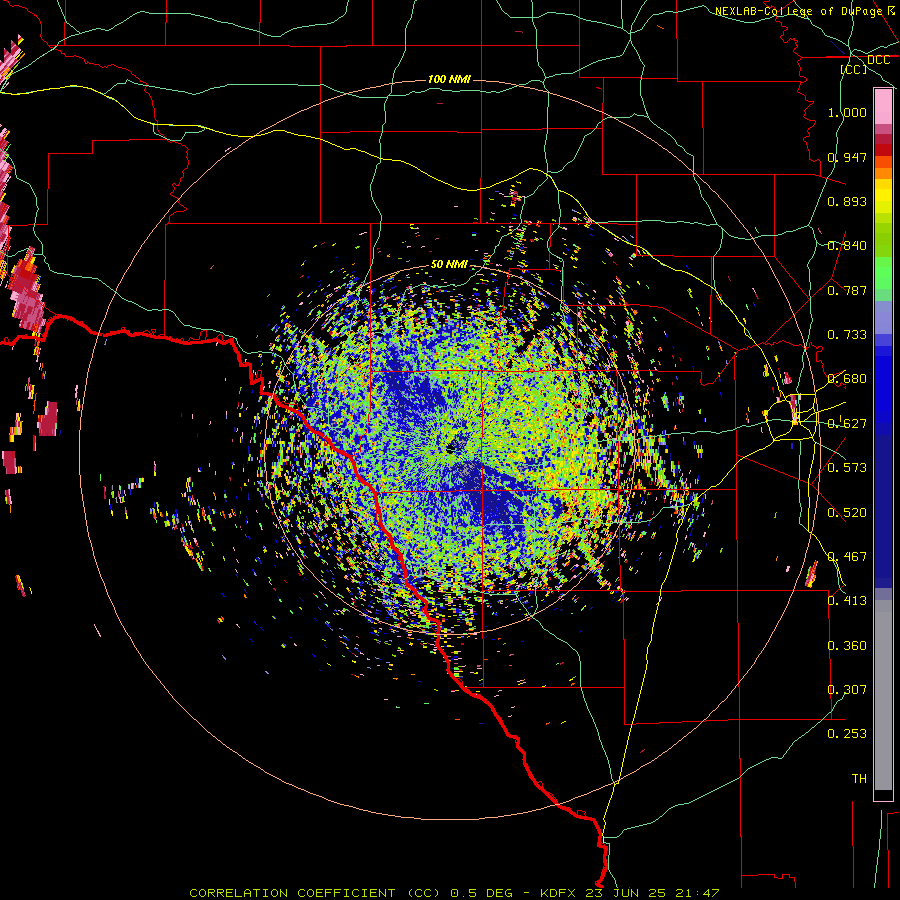Click the radar site center black spot
This screenshot has width=900, height=900.
[x=453, y=447]
